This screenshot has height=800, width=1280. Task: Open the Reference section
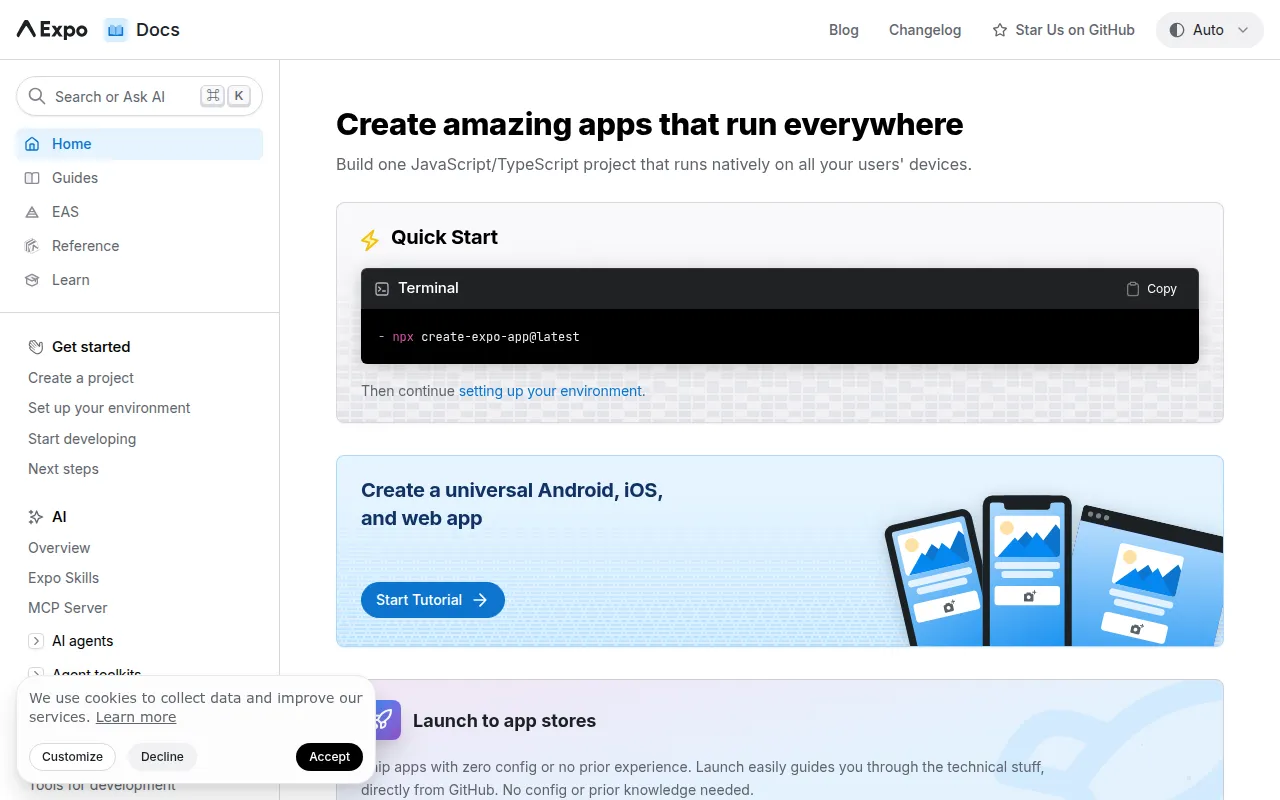139,246
